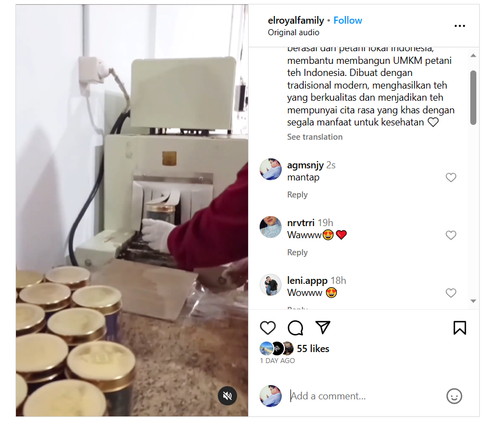Reply to nrvtrri's comment
The image size is (500, 428).
pos(297,252)
